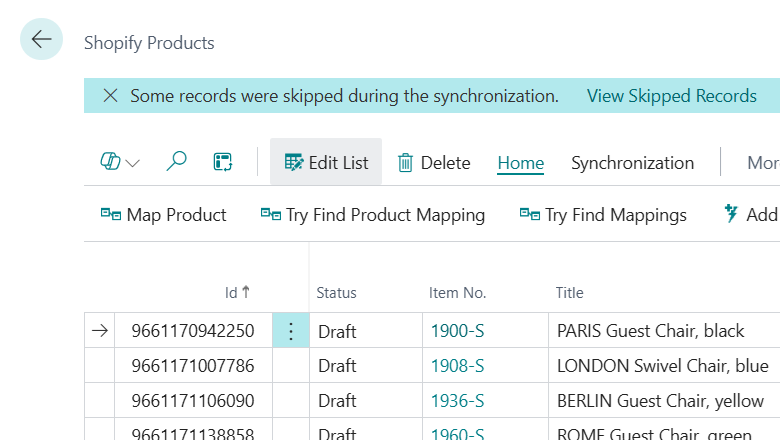Viewport: 780px width, 440px height.
Task: Open row options for PARIS Guest Chair
Action: point(291,331)
